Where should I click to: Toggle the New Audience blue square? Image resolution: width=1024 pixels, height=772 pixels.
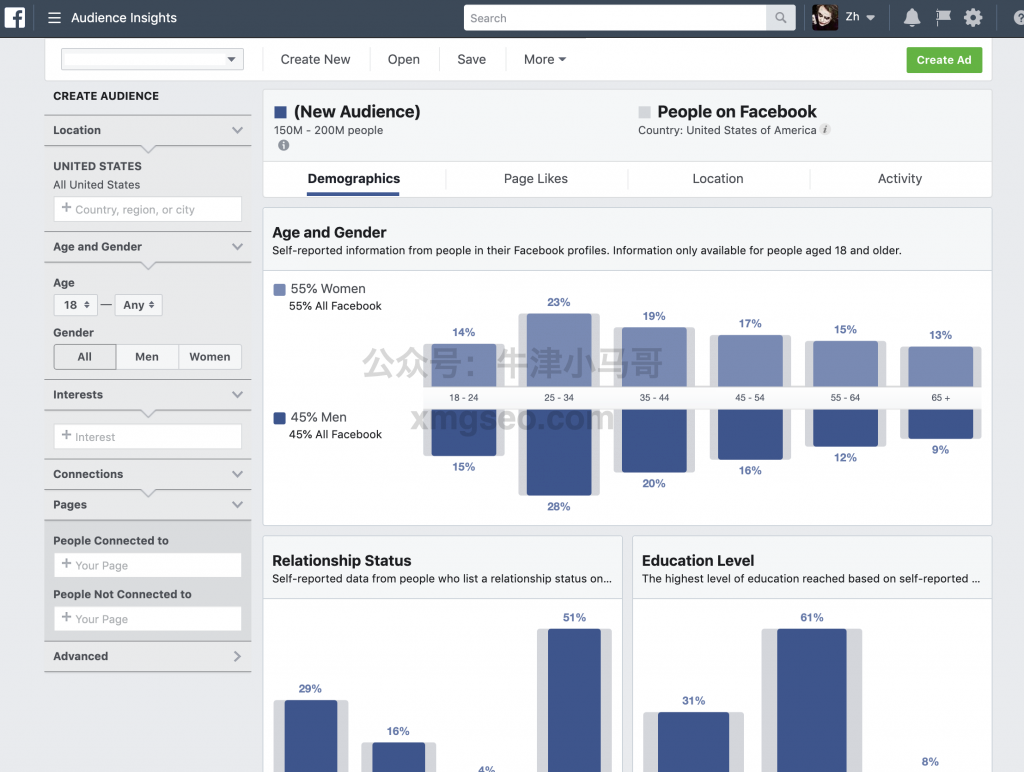coord(281,112)
